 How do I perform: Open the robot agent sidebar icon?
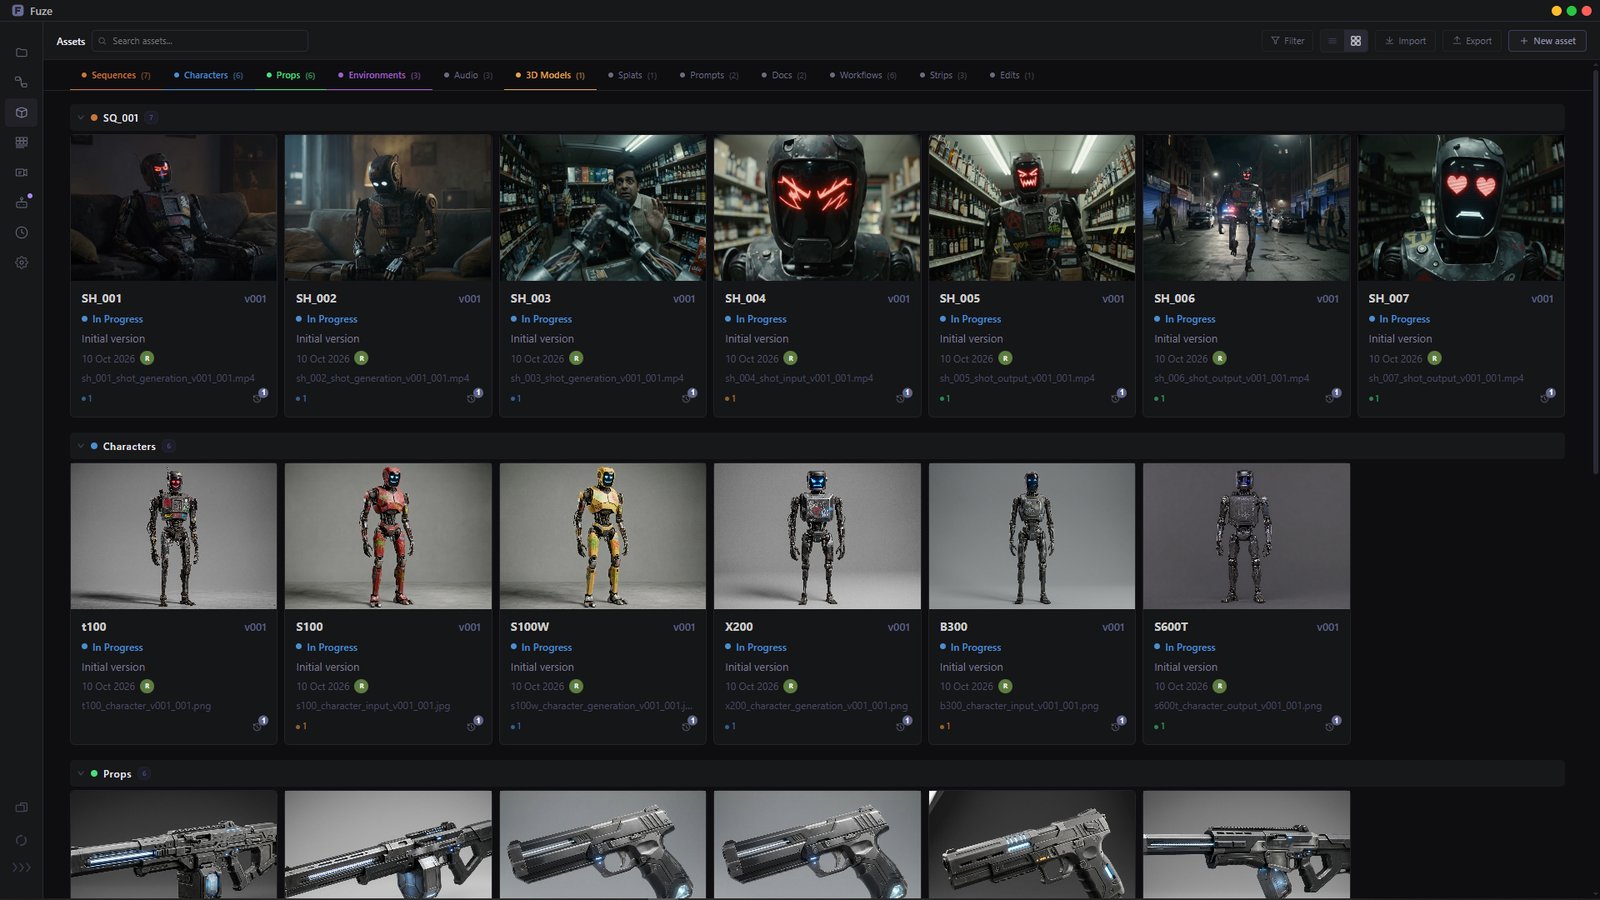click(21, 202)
